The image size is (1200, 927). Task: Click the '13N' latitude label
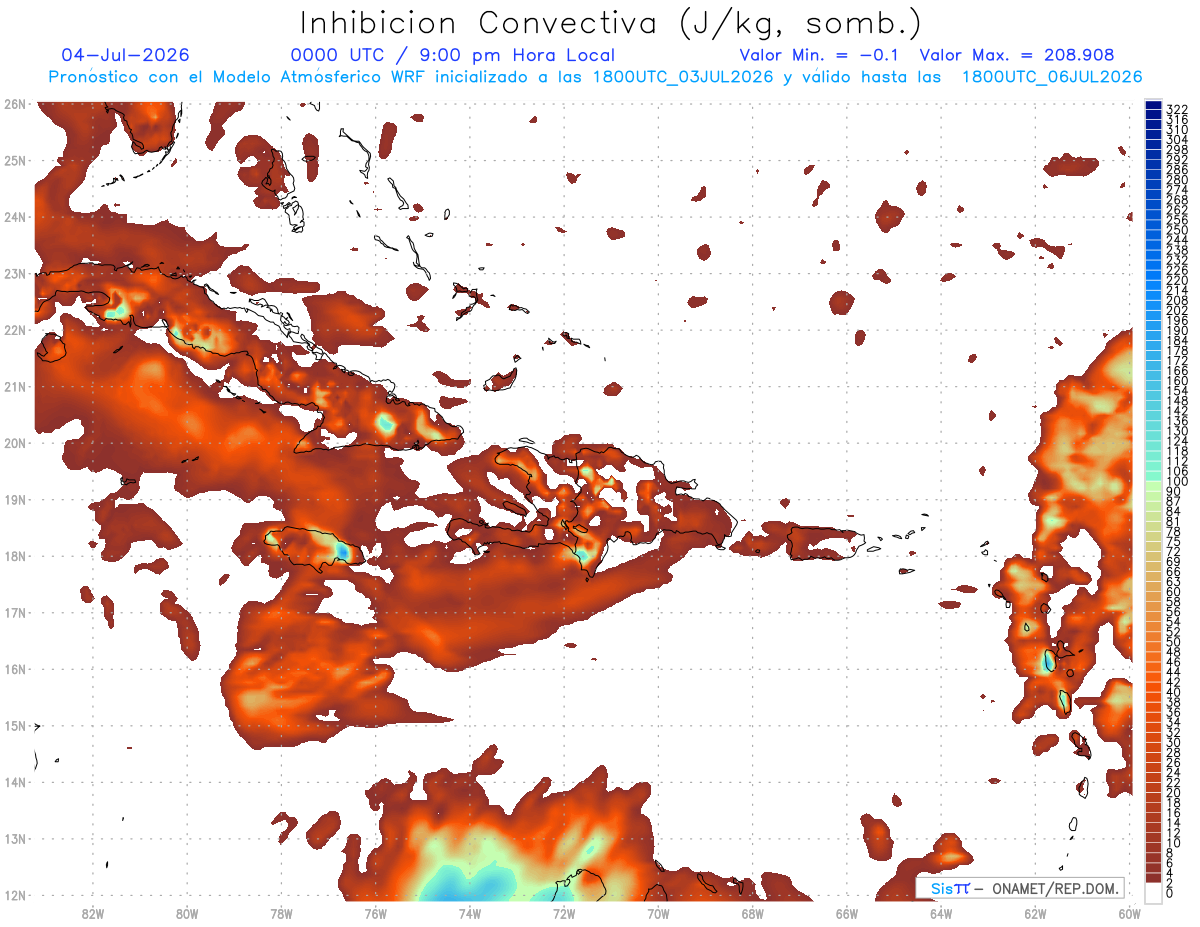pos(14,838)
